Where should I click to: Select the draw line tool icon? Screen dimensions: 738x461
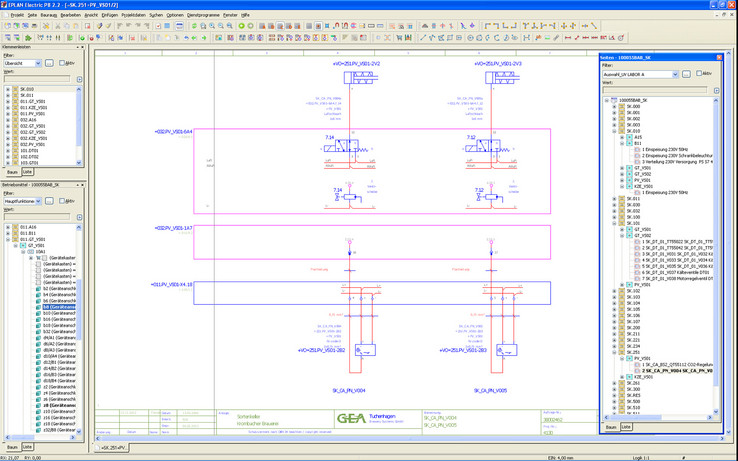coord(423,38)
